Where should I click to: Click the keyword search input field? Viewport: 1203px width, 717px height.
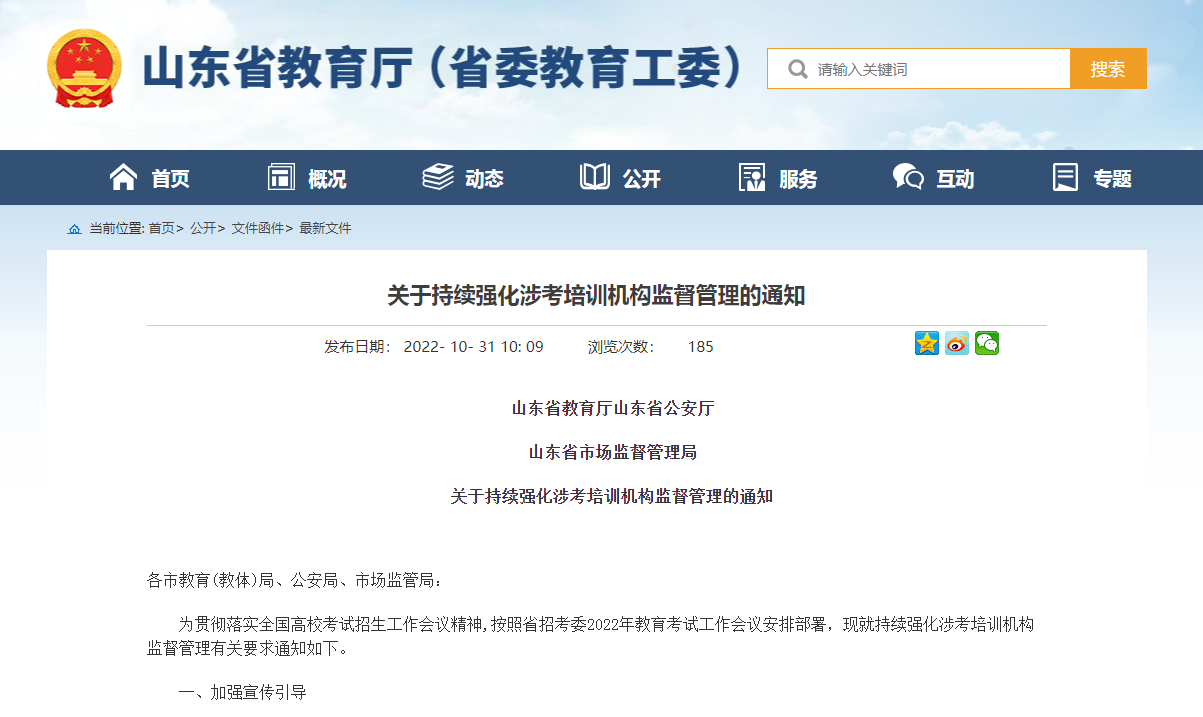935,69
